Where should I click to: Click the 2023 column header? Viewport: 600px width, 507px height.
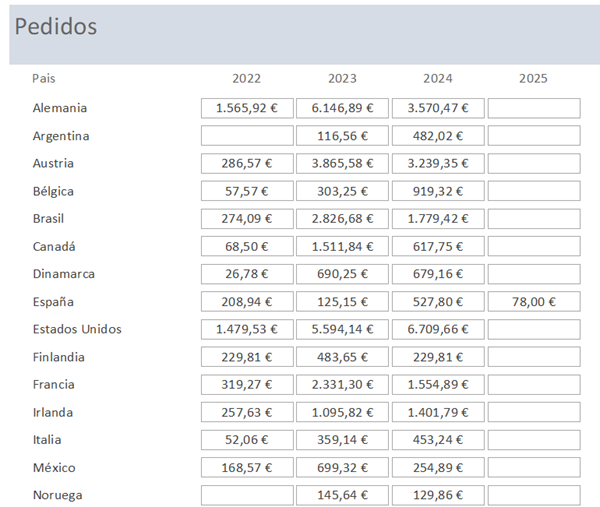click(342, 78)
